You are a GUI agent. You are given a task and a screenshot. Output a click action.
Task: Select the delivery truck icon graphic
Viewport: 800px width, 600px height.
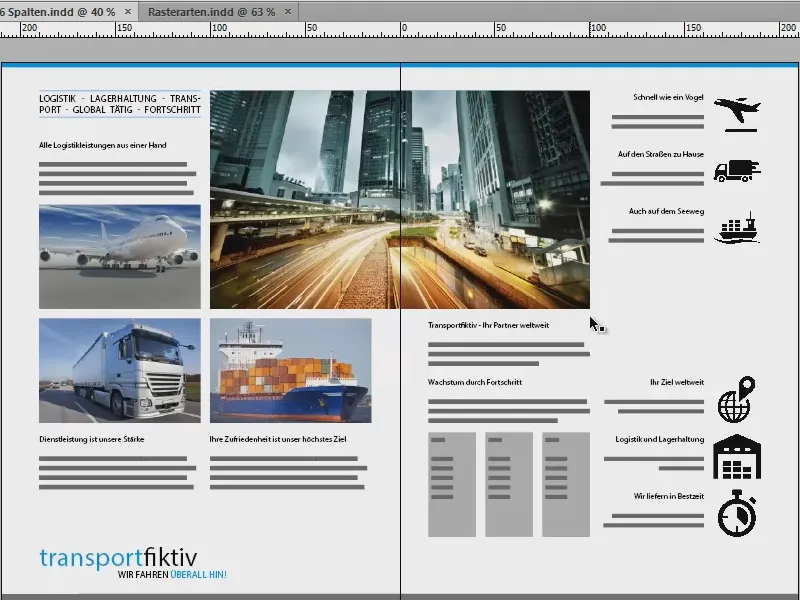coord(737,171)
